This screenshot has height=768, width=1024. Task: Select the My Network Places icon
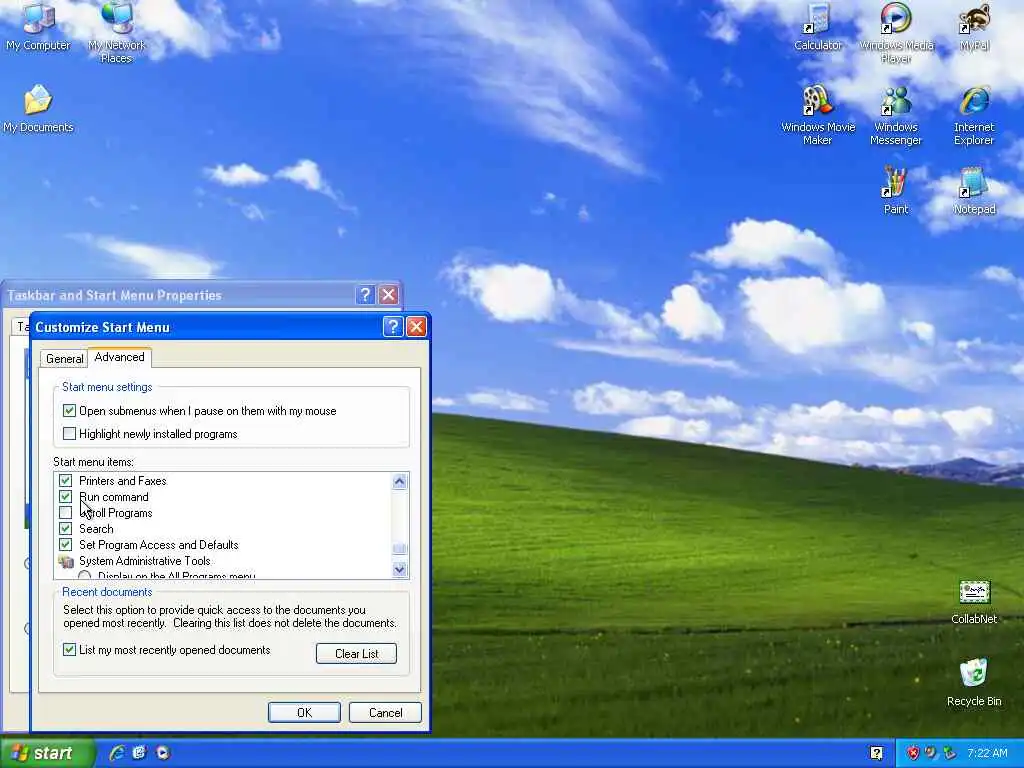[x=116, y=31]
